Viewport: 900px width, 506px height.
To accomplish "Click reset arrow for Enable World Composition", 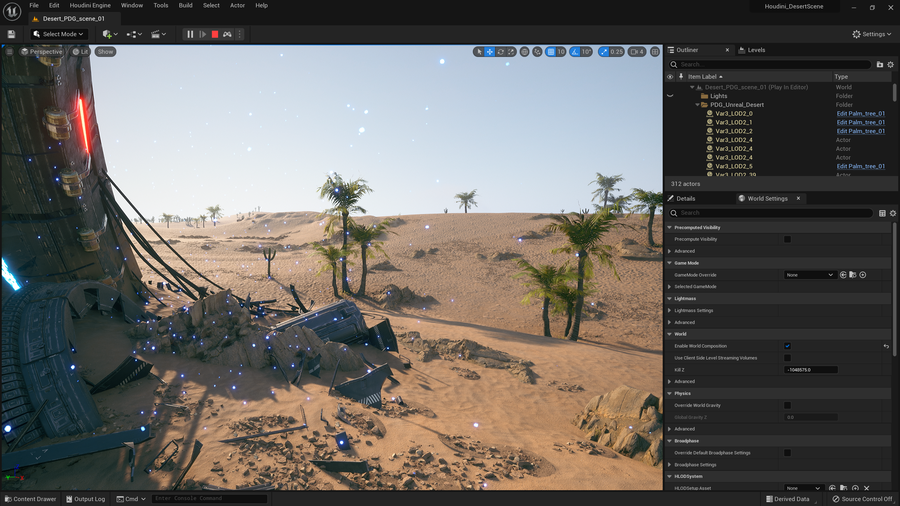I will tap(885, 346).
